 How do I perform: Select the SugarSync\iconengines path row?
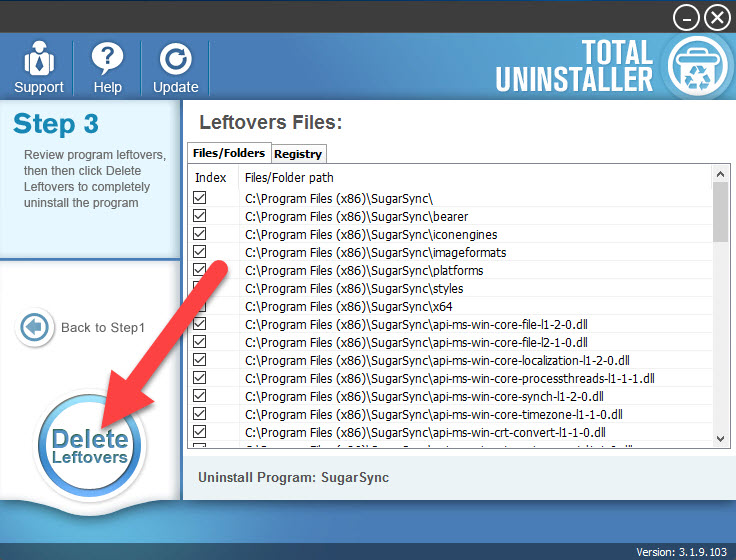click(x=371, y=235)
